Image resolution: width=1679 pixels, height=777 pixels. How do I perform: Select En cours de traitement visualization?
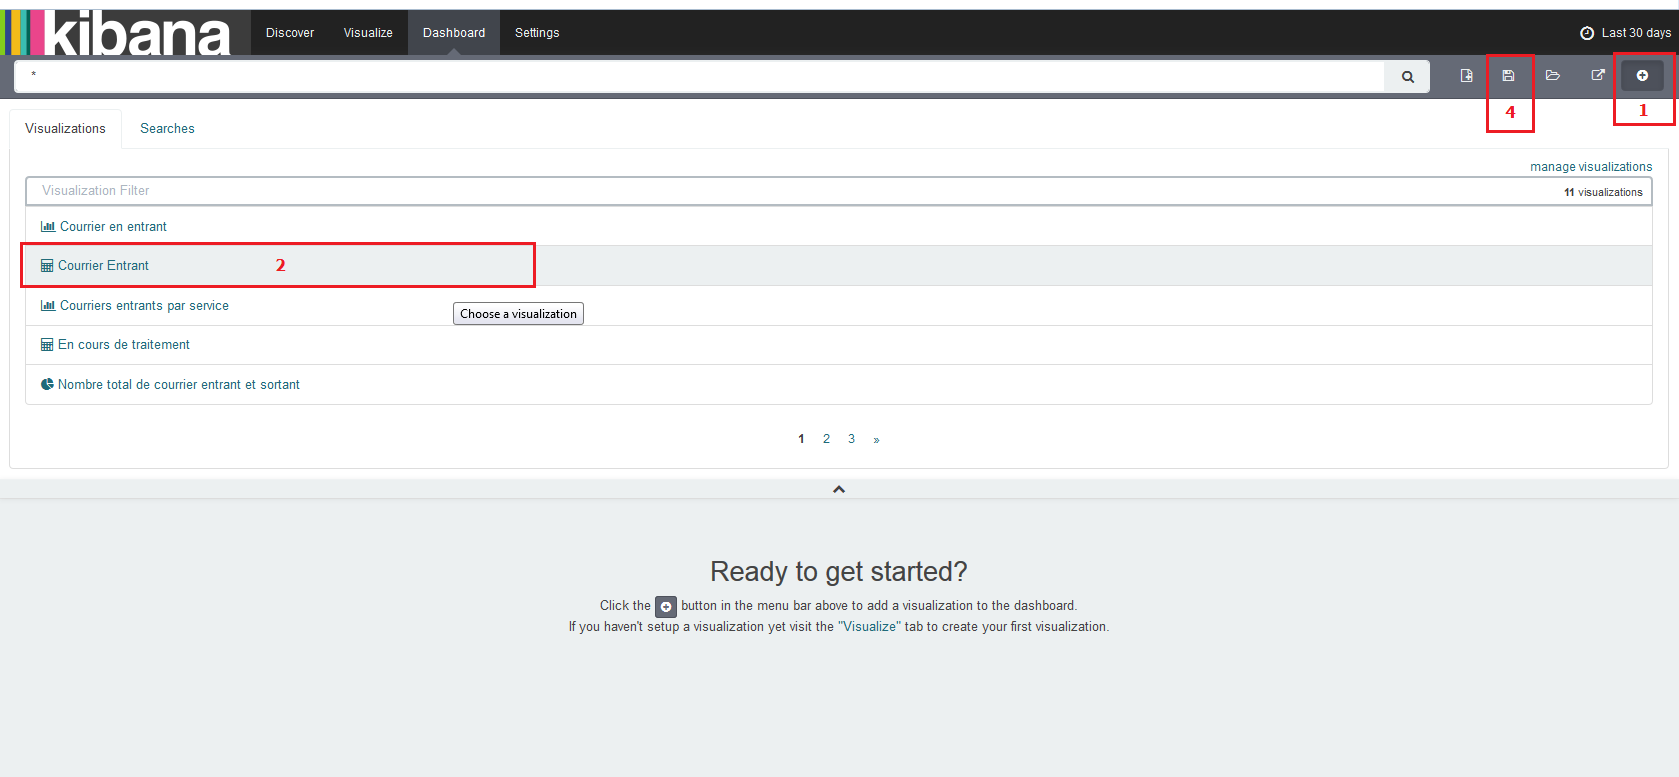[838, 345]
